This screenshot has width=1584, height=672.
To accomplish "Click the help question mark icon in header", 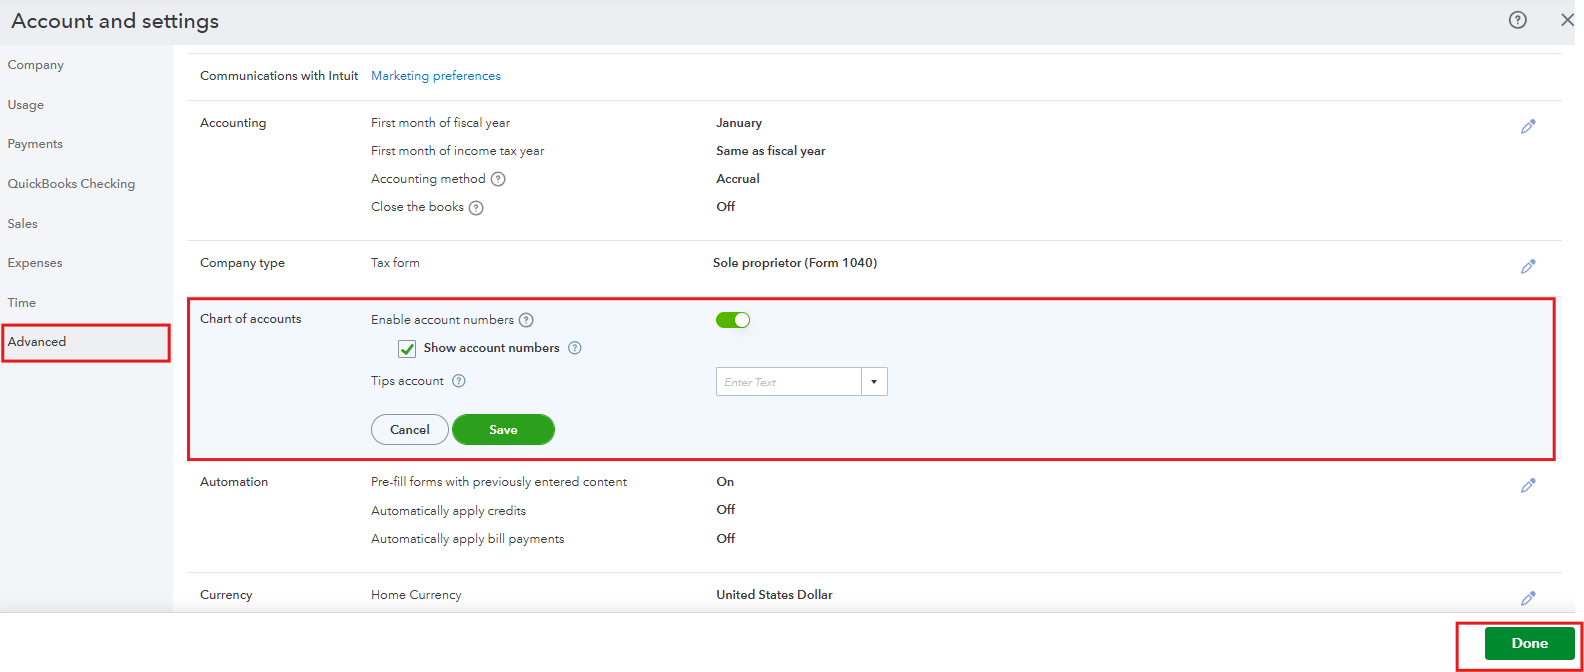I will (x=1517, y=20).
